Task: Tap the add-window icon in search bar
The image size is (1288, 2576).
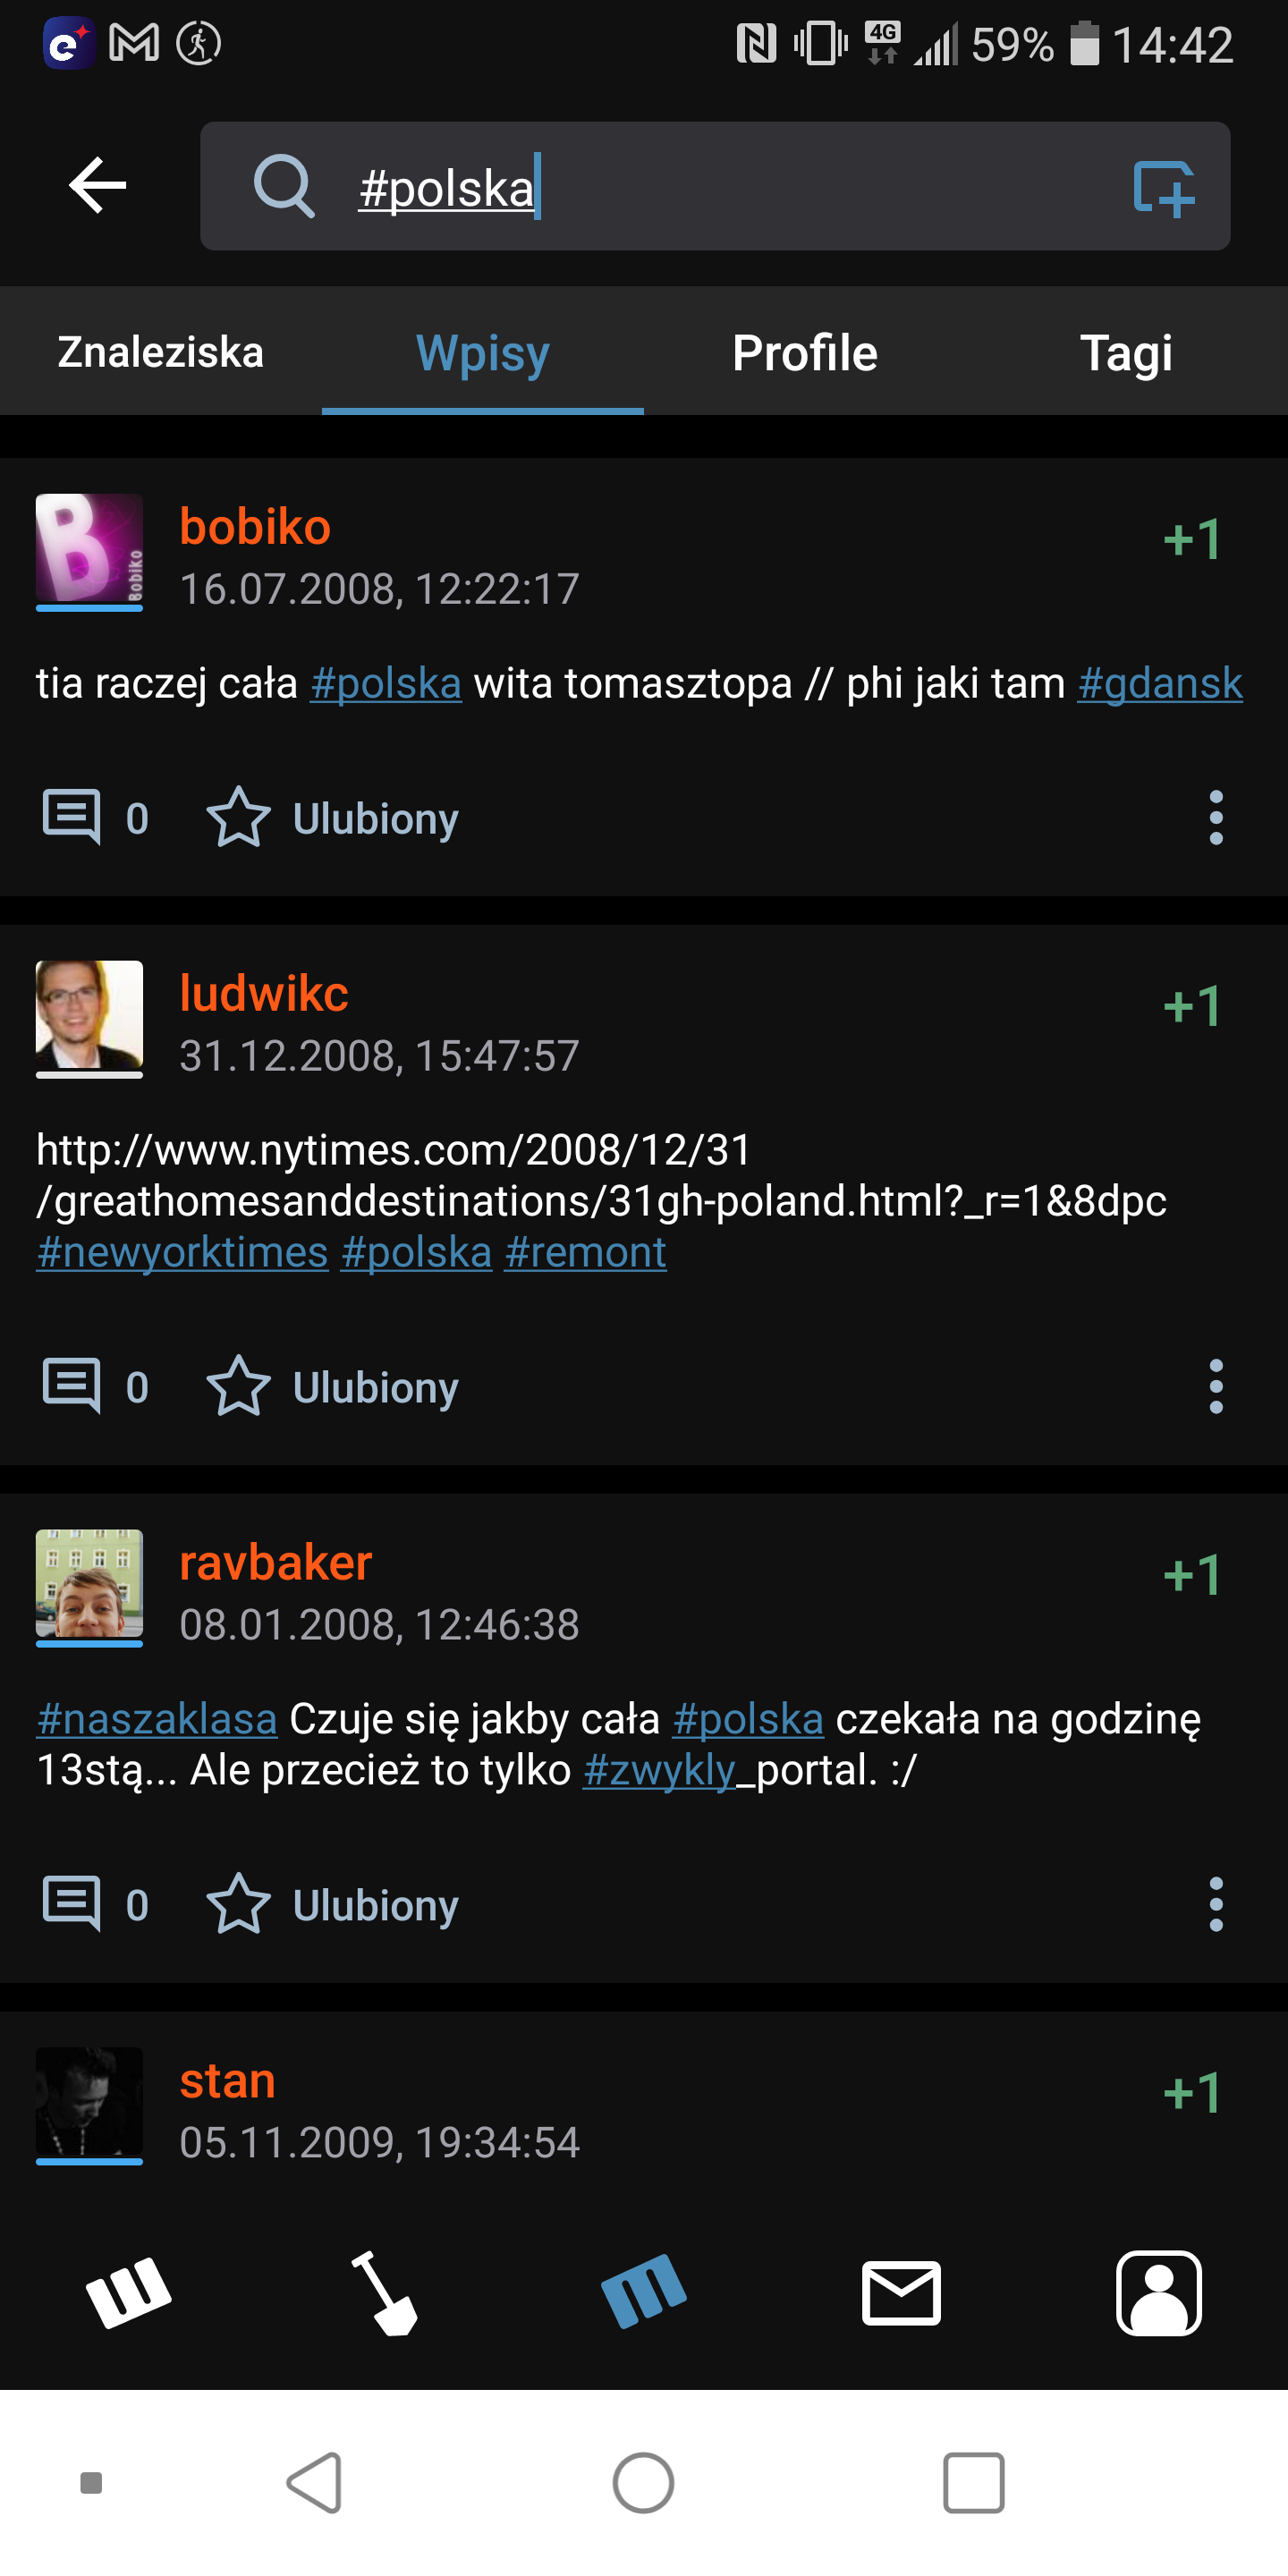Action: click(x=1163, y=187)
